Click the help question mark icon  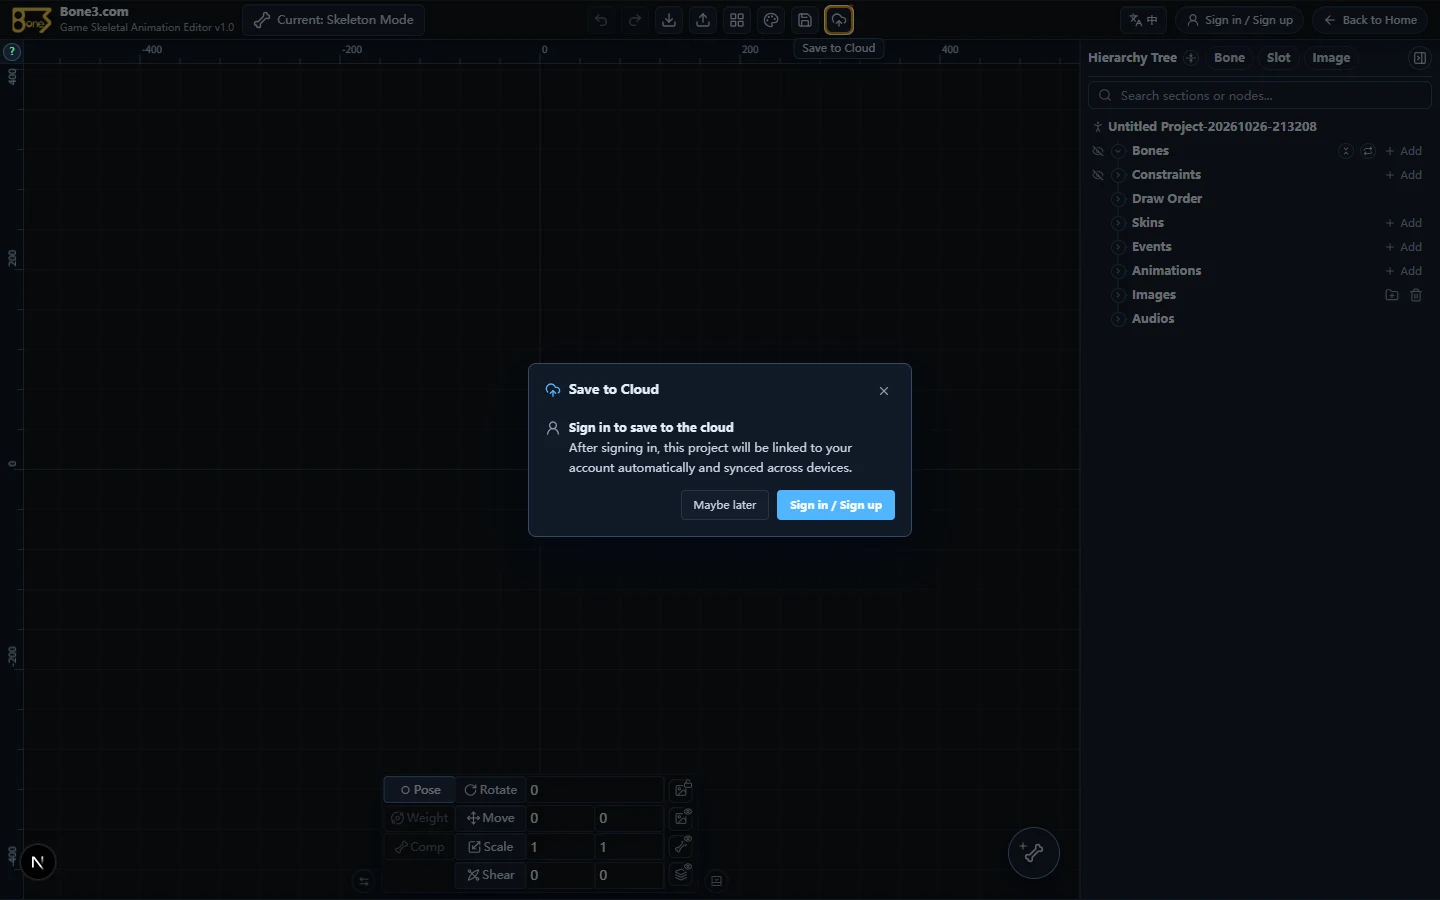(x=12, y=52)
